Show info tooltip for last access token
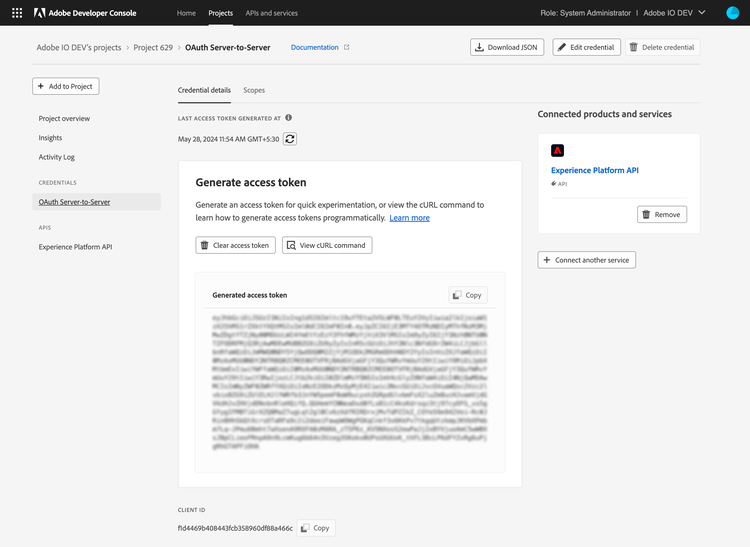Image resolution: width=750 pixels, height=547 pixels. pyautogui.click(x=288, y=117)
